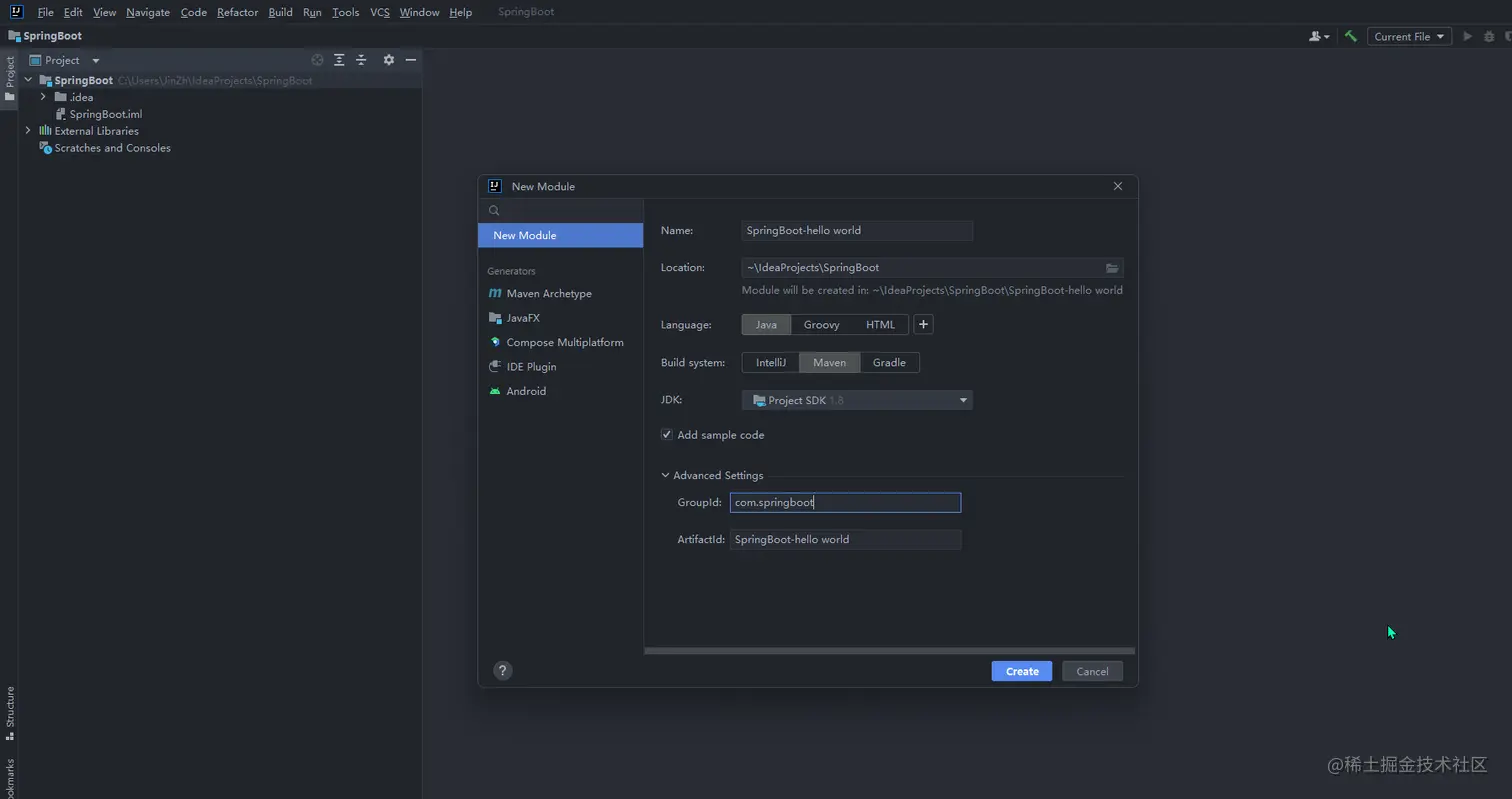Open the Navigate menu
Screen dimensions: 1512x799
[148, 12]
